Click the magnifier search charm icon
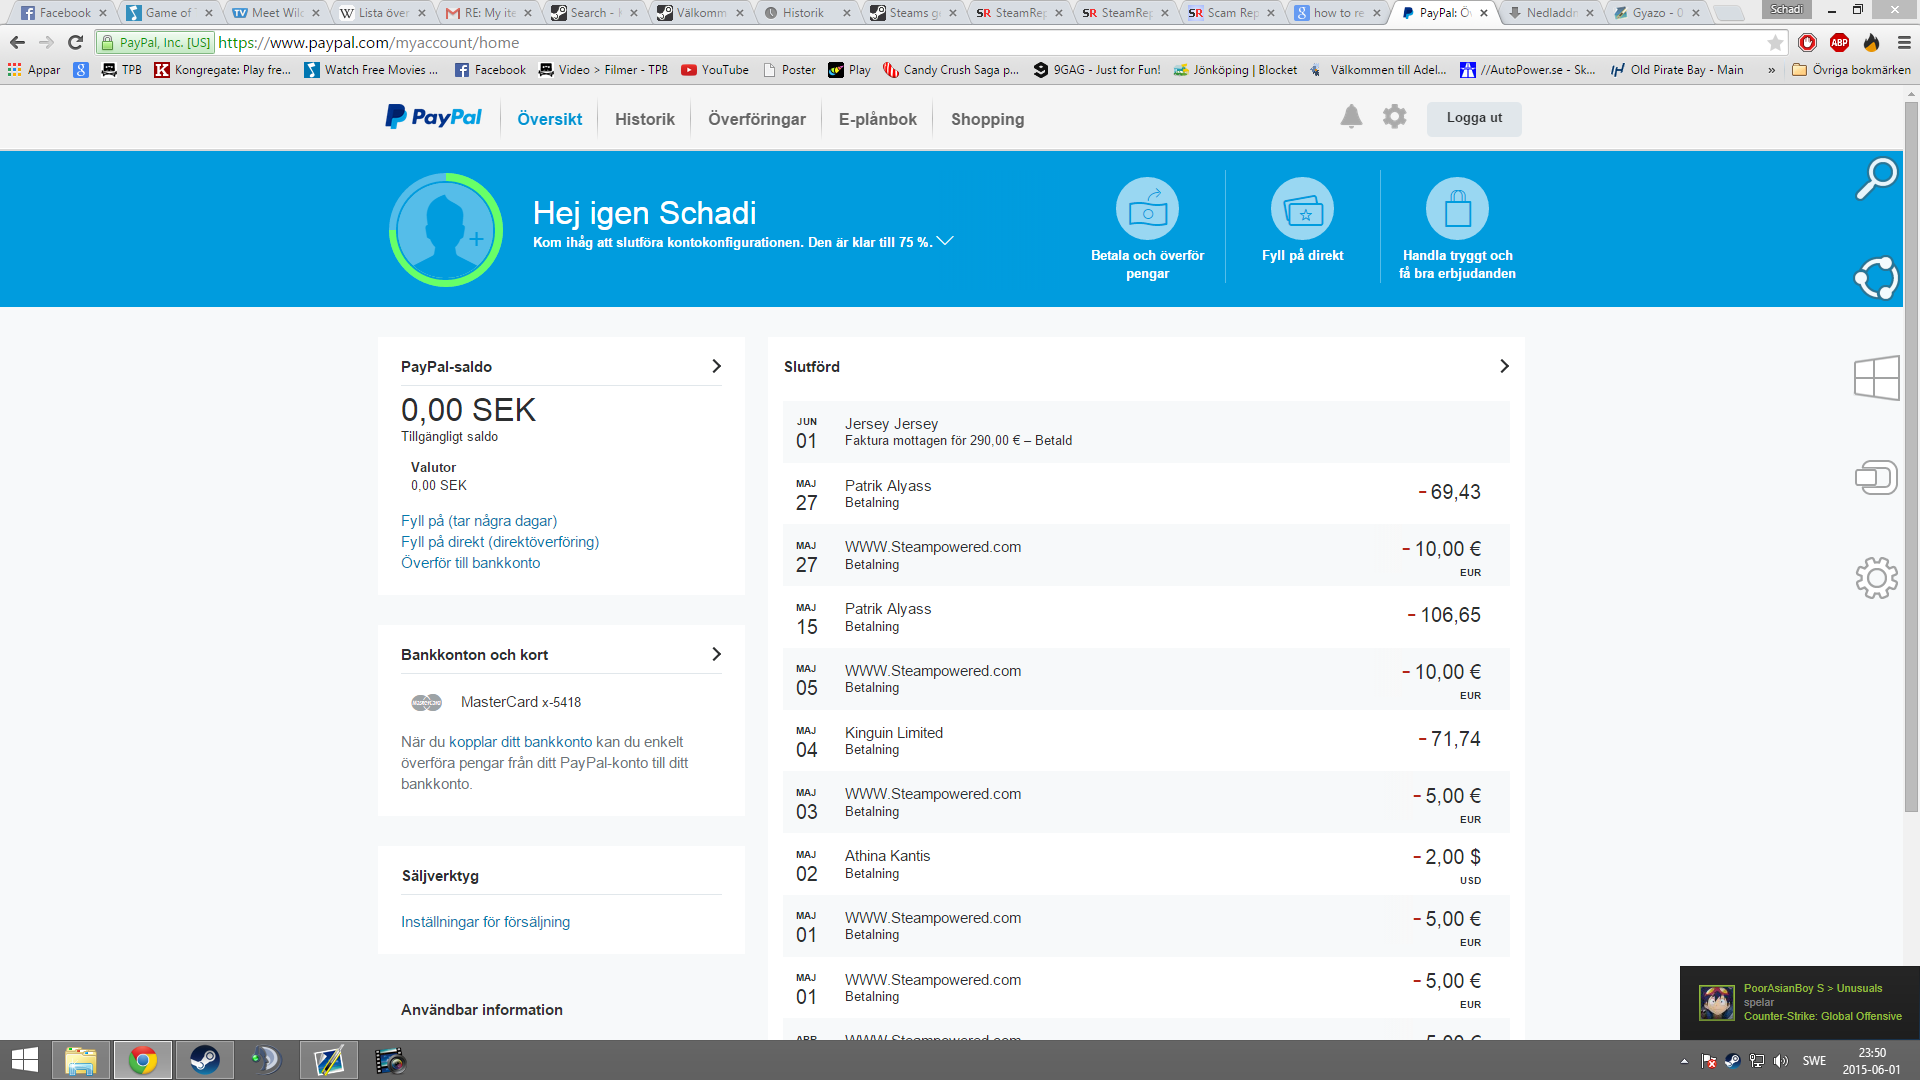 (1876, 179)
